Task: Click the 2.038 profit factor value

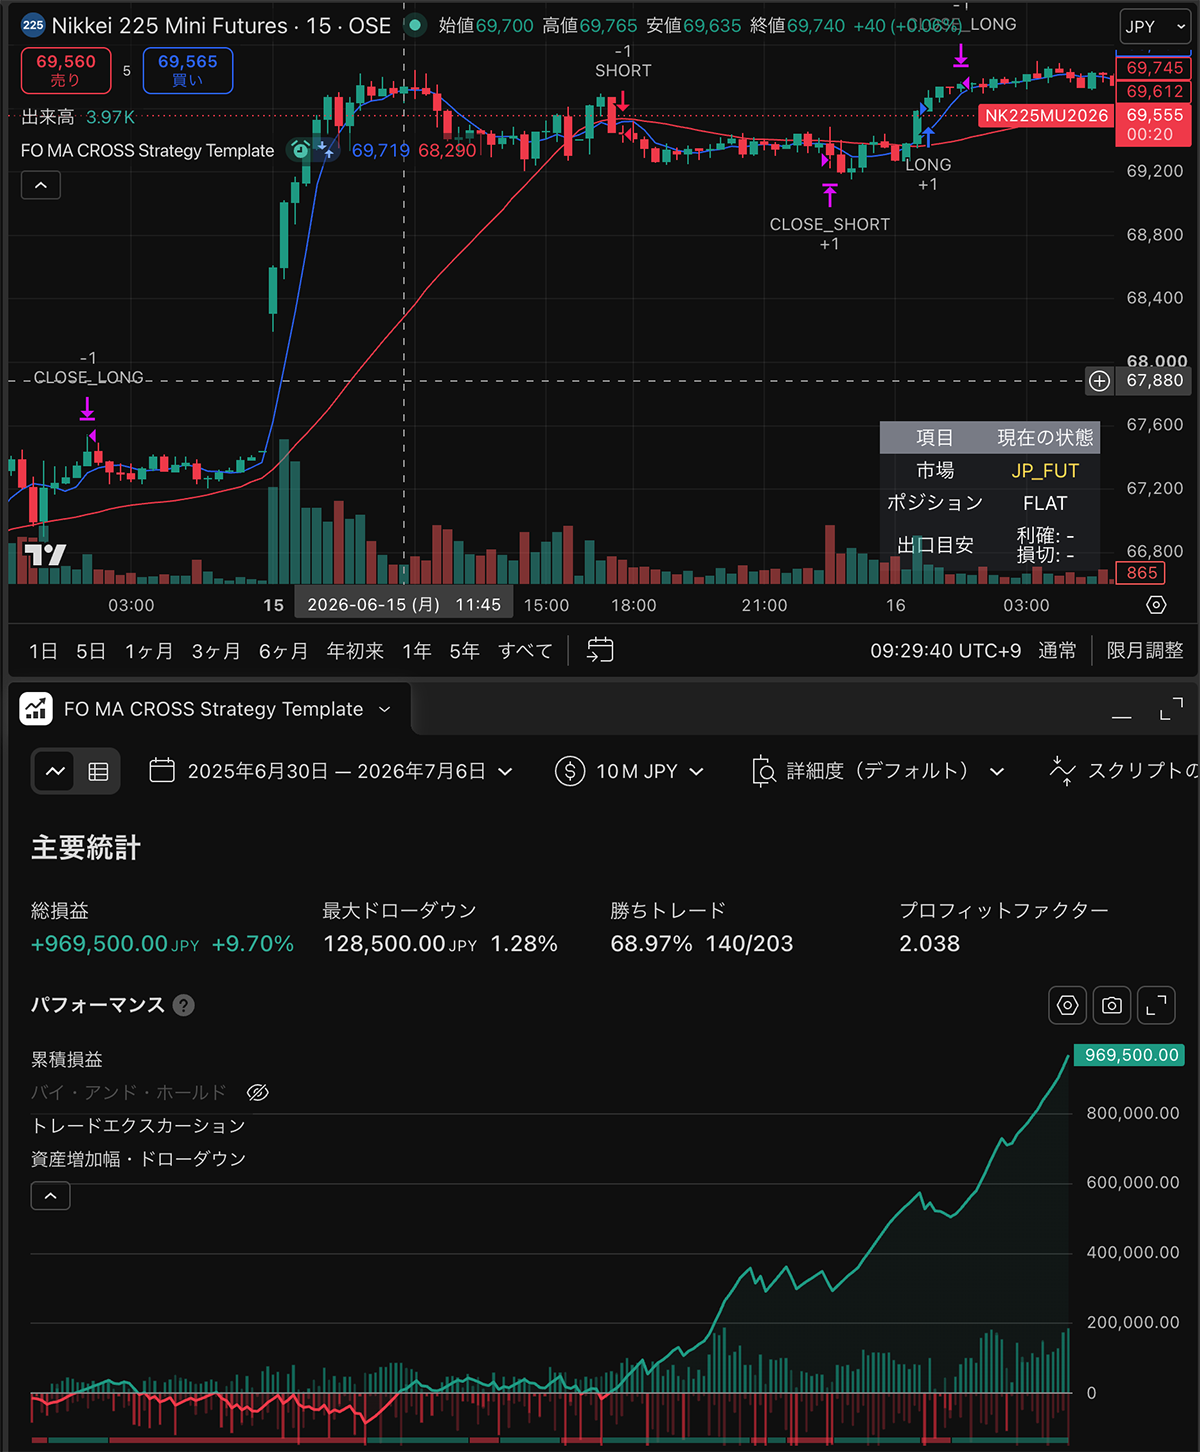Action: [929, 944]
